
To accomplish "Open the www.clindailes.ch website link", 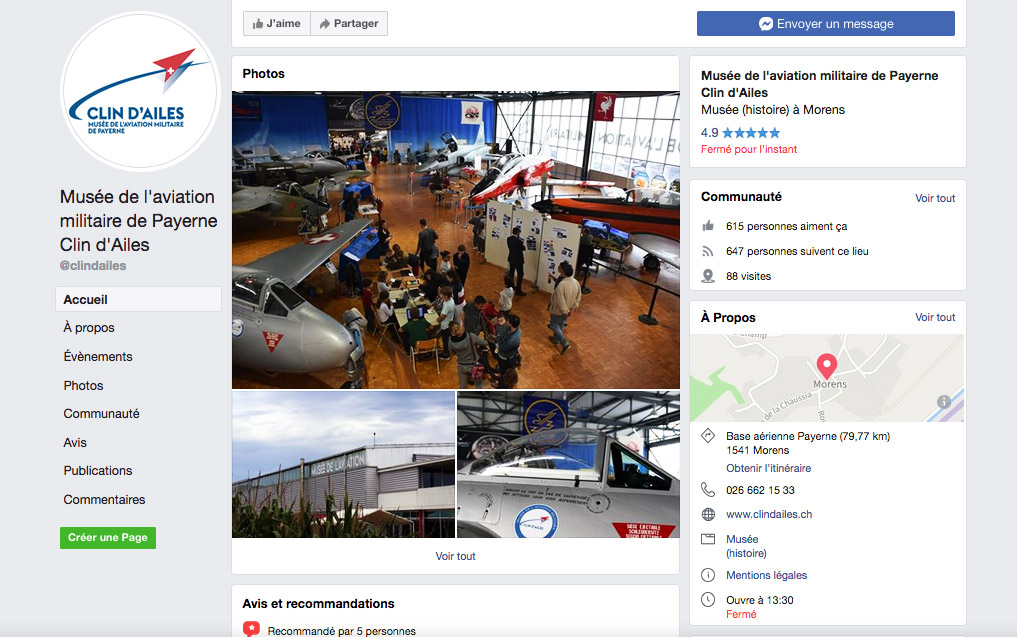I will [769, 514].
